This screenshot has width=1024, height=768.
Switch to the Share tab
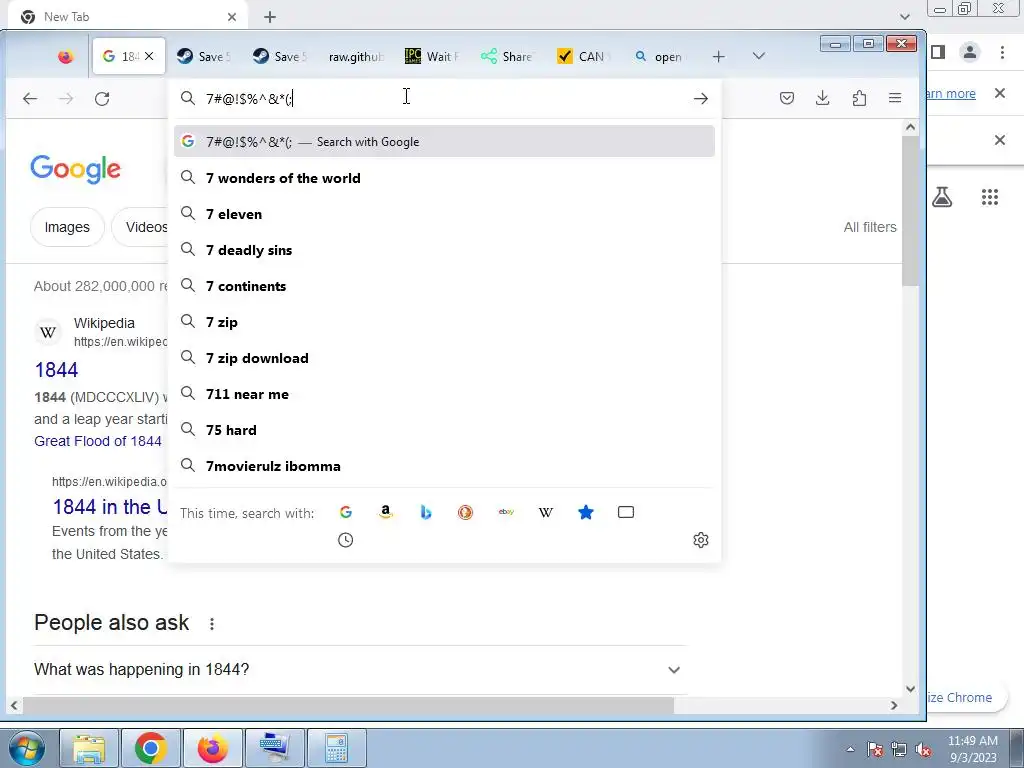[x=508, y=57]
